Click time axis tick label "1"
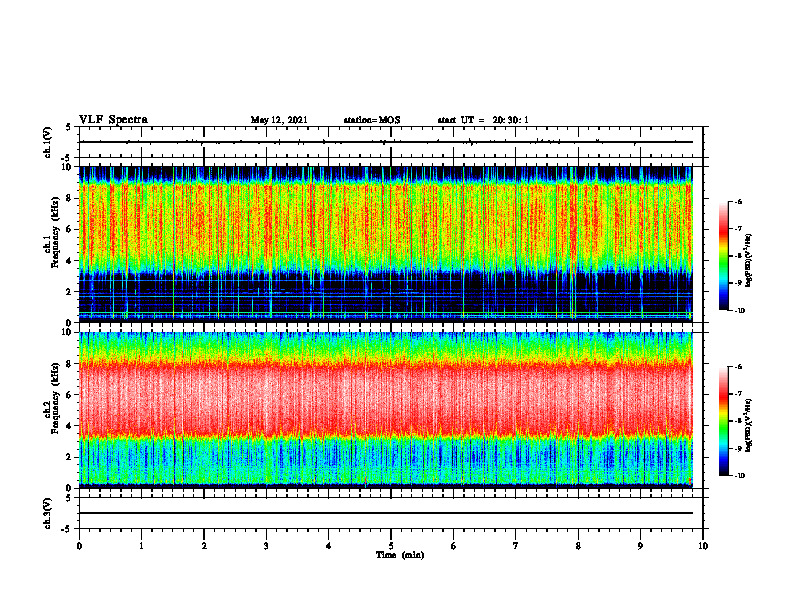 point(141,546)
